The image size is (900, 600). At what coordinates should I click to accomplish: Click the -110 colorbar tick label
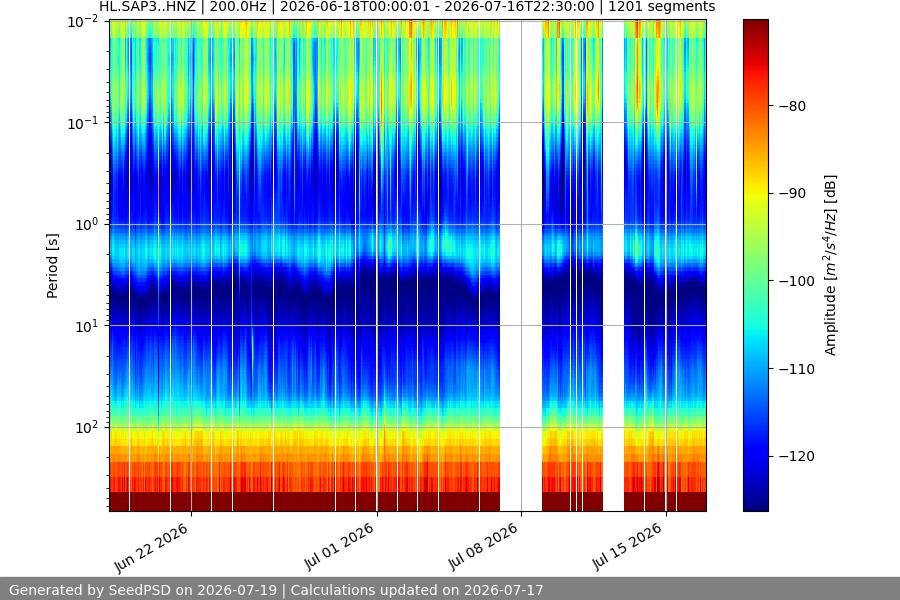coord(797,369)
